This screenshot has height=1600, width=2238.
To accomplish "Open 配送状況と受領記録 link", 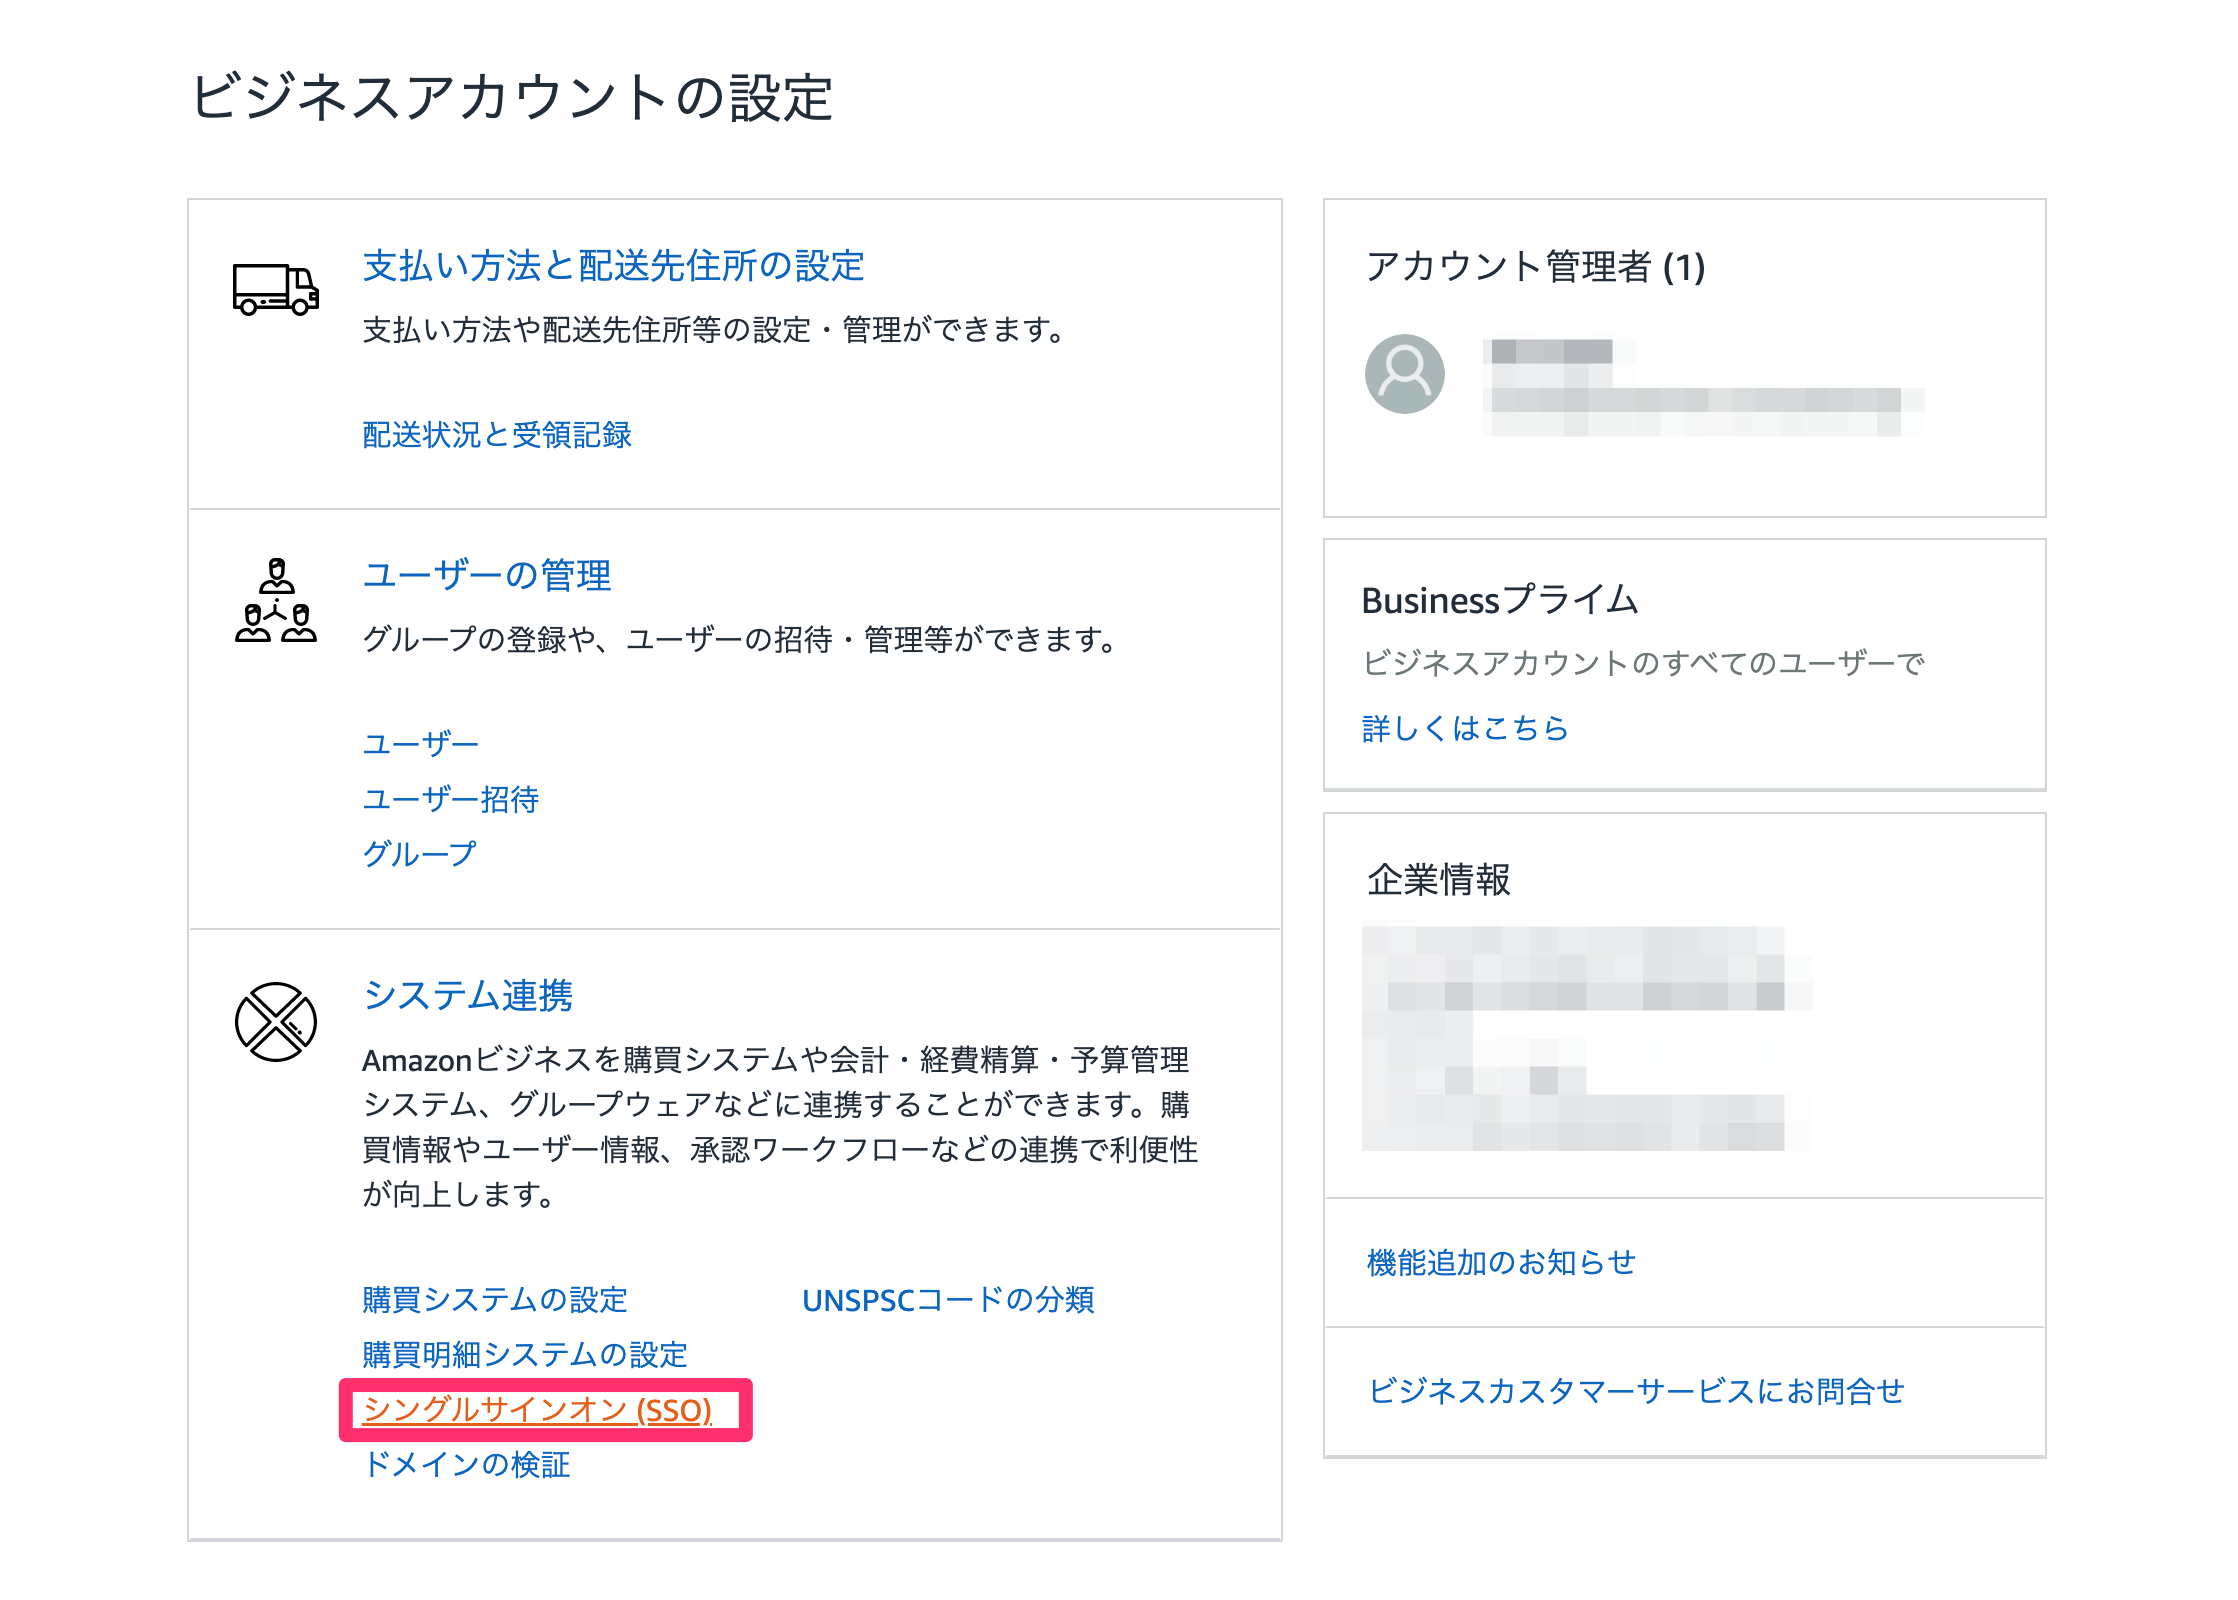I will 497,435.
